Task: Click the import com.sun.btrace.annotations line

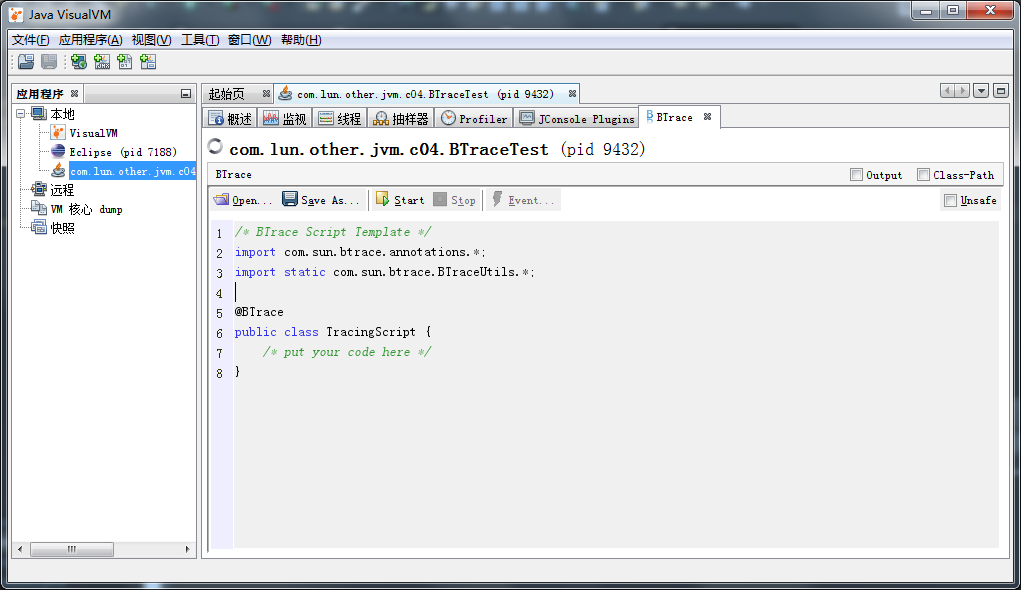Action: click(x=360, y=252)
